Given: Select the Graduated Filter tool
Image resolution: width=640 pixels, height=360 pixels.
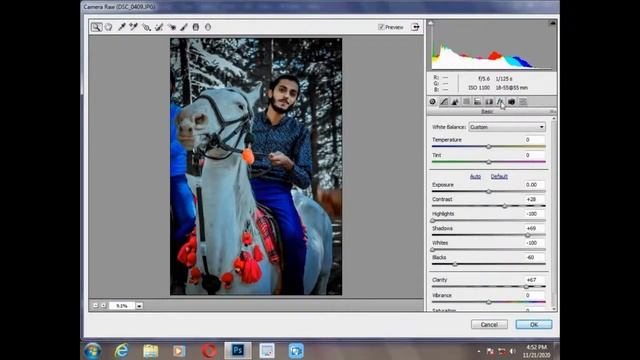Looking at the screenshot, I should (196, 27).
